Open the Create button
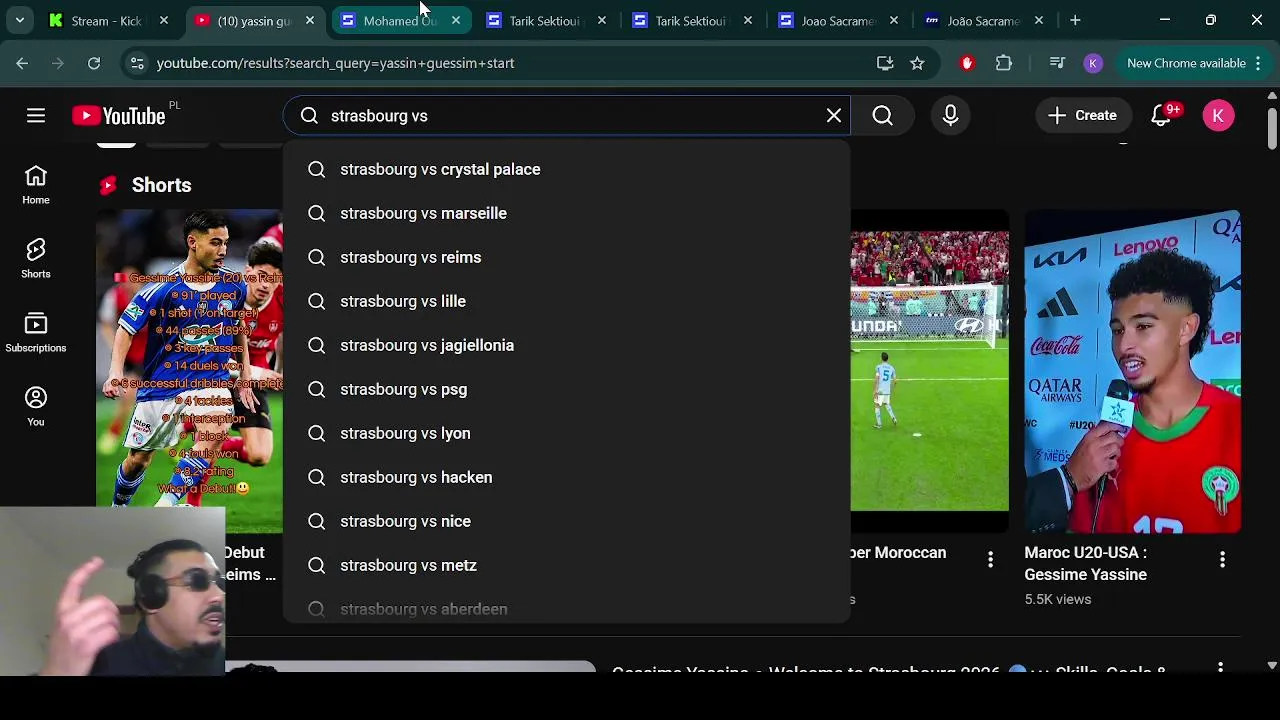Screen dimensions: 1280x720 click(x=1082, y=116)
